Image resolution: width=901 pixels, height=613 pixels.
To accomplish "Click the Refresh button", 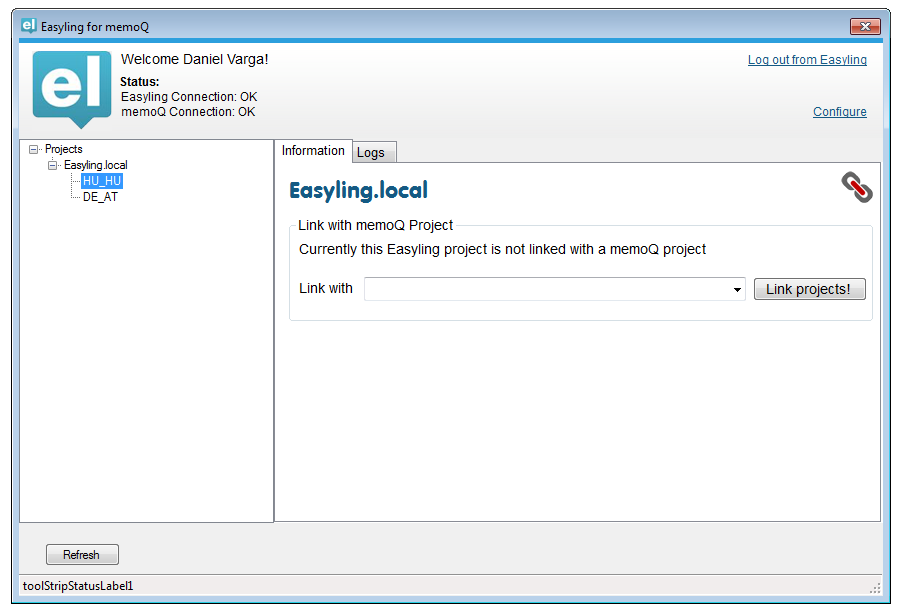I will (x=82, y=554).
